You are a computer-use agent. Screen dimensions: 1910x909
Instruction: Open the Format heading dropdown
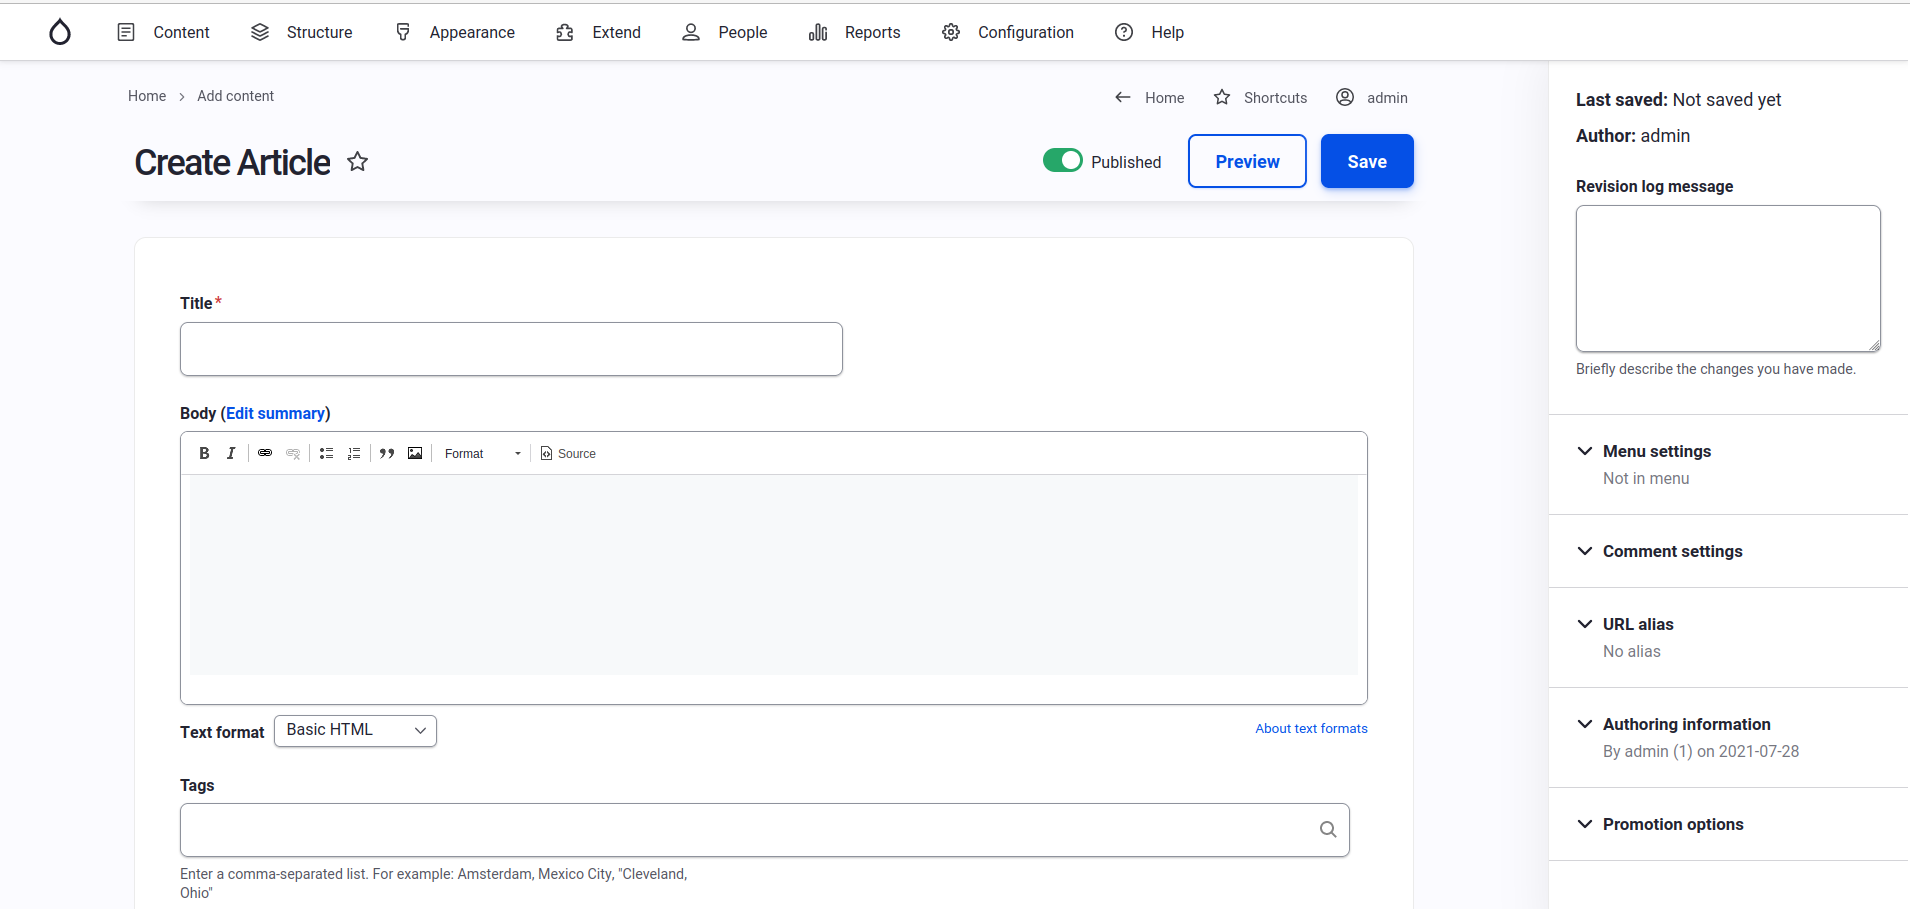click(482, 453)
